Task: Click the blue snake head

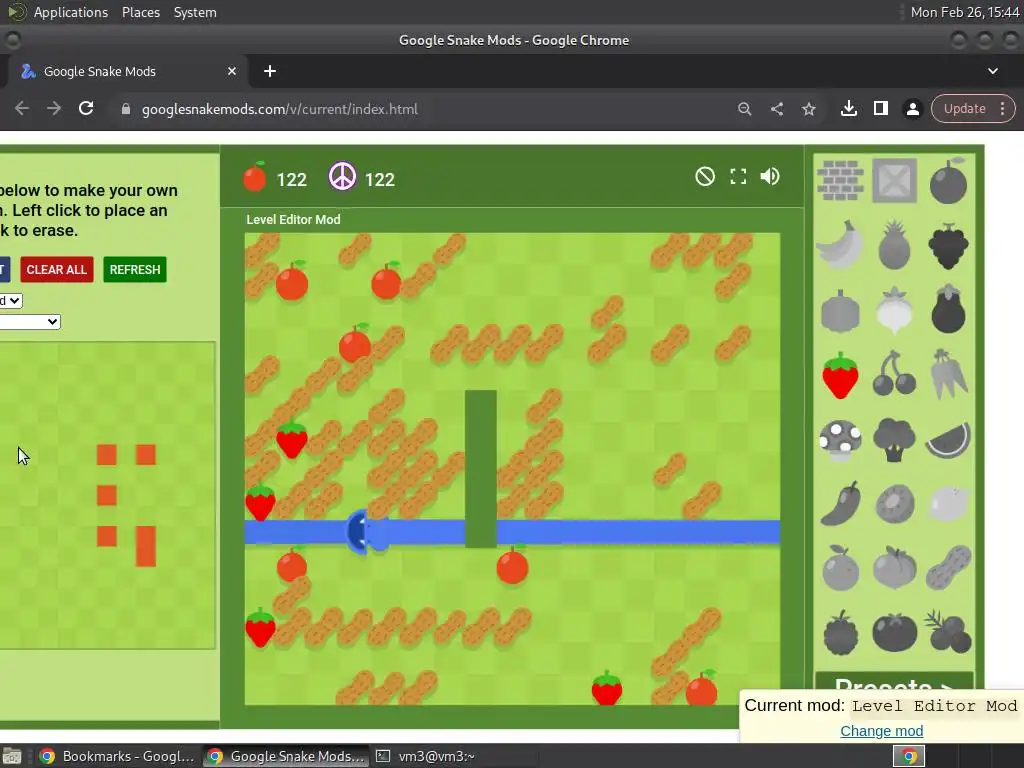Action: pyautogui.click(x=366, y=532)
